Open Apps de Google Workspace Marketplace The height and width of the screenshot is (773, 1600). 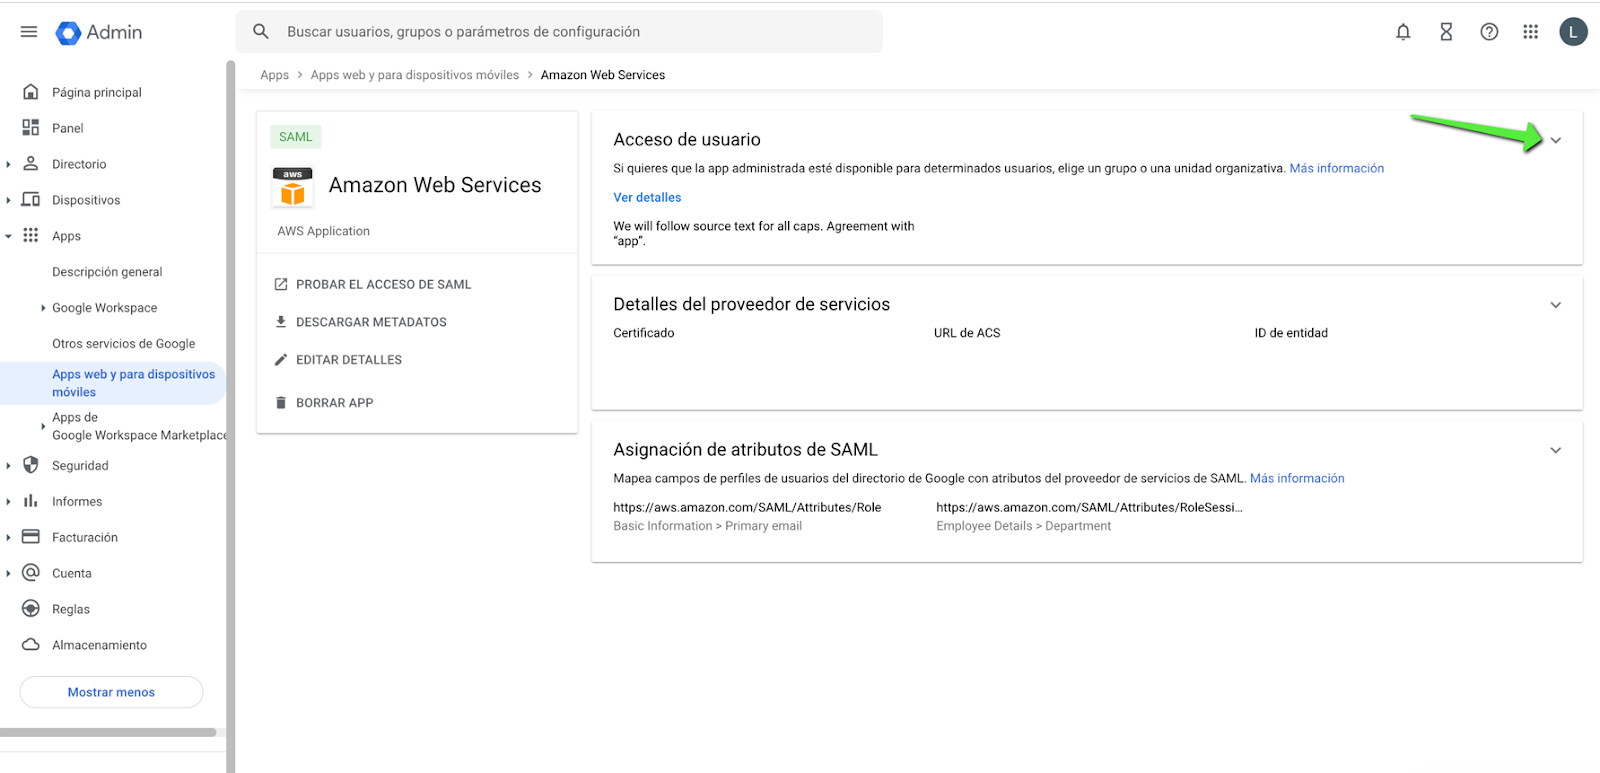click(x=139, y=426)
